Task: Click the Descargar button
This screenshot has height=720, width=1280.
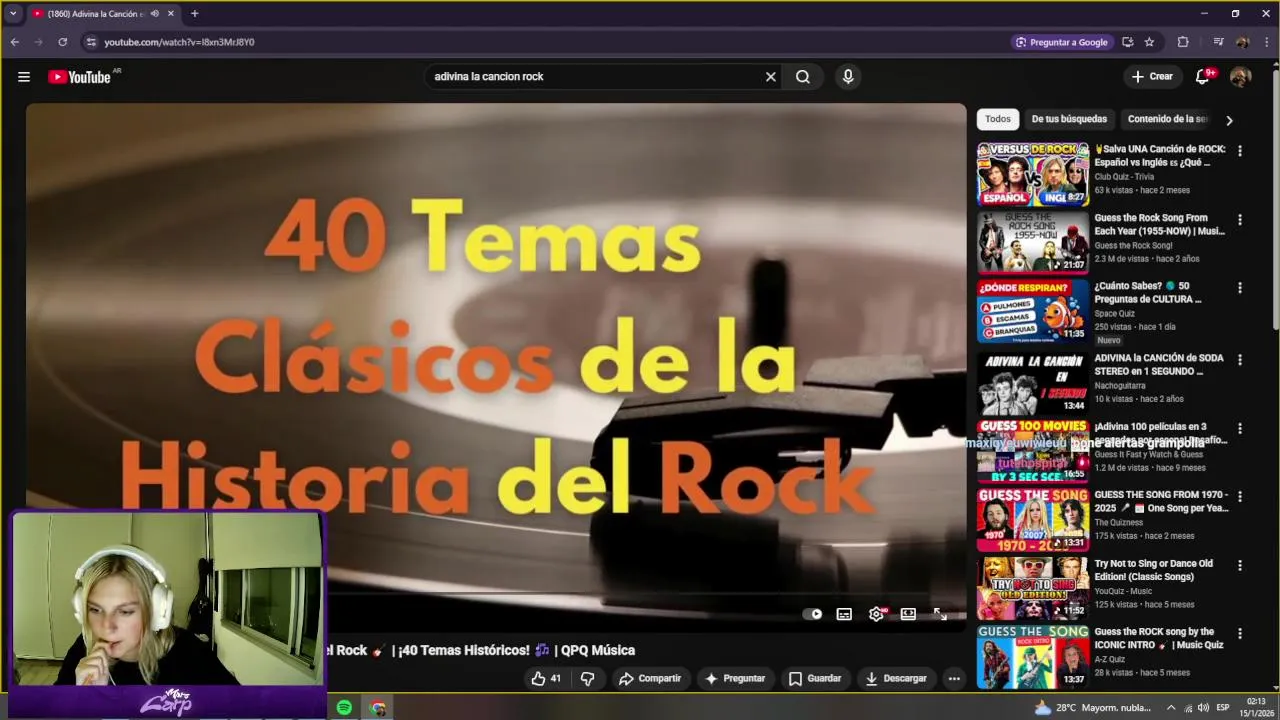Action: tap(896, 678)
